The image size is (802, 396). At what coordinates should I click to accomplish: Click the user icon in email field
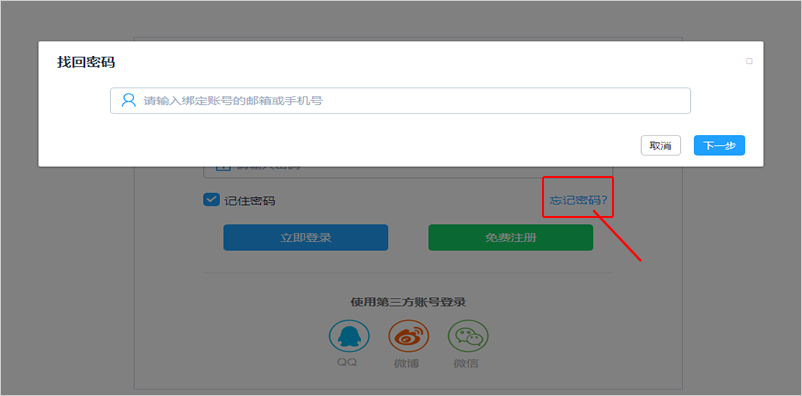pos(128,100)
